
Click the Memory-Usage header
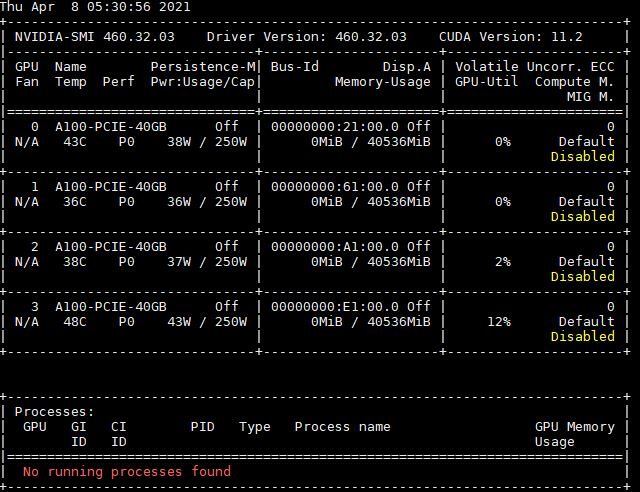click(x=383, y=82)
